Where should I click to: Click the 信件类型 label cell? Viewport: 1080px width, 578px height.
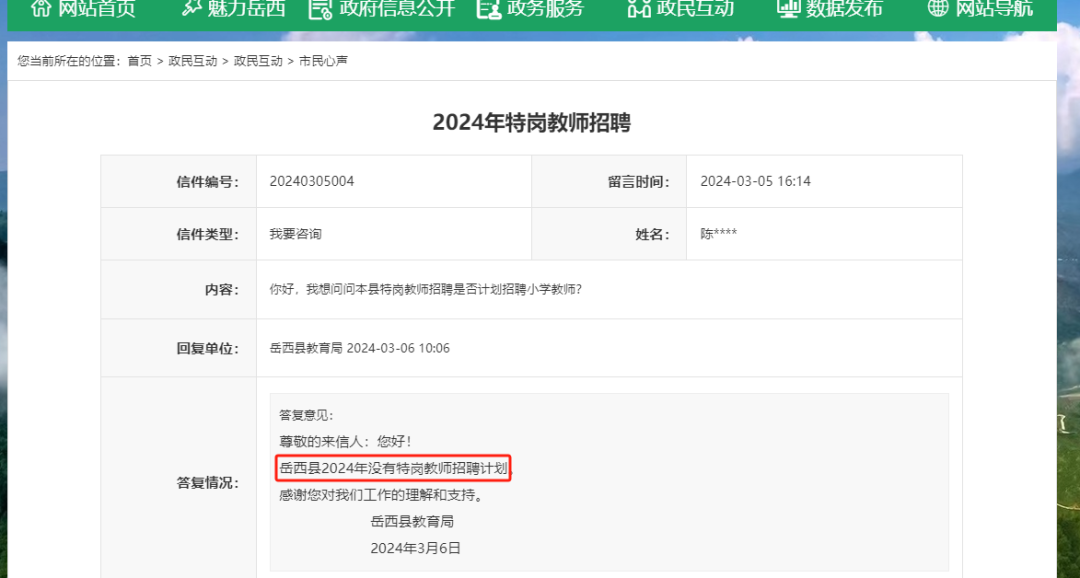179,234
